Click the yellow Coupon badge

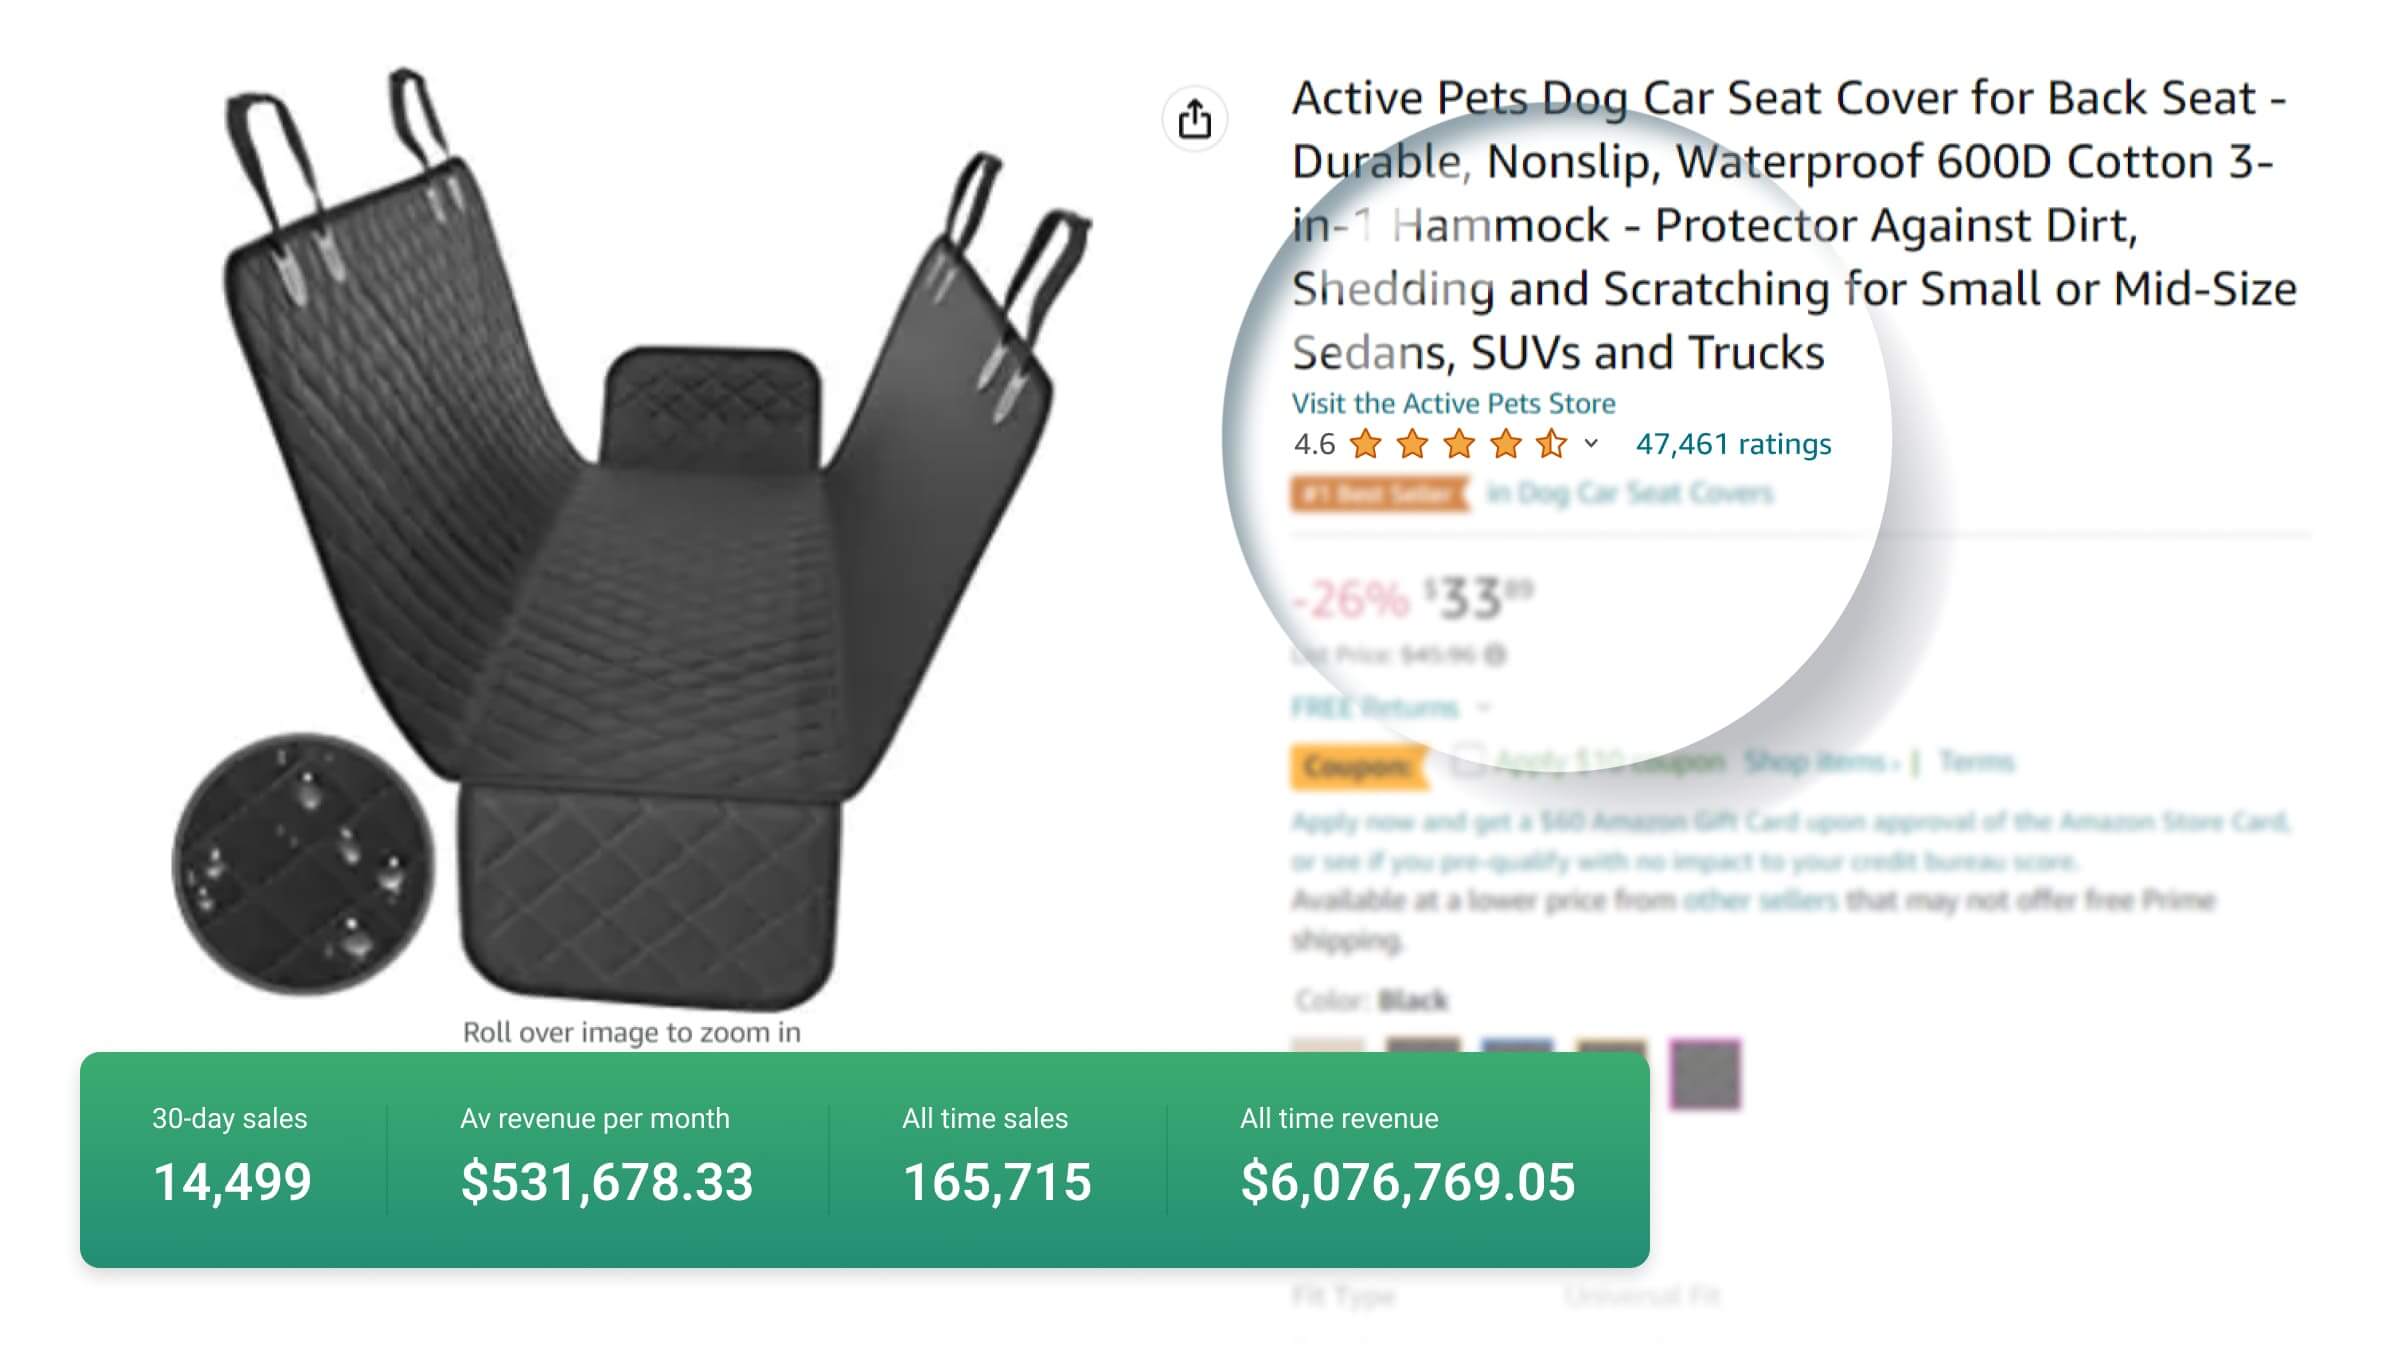click(1359, 766)
